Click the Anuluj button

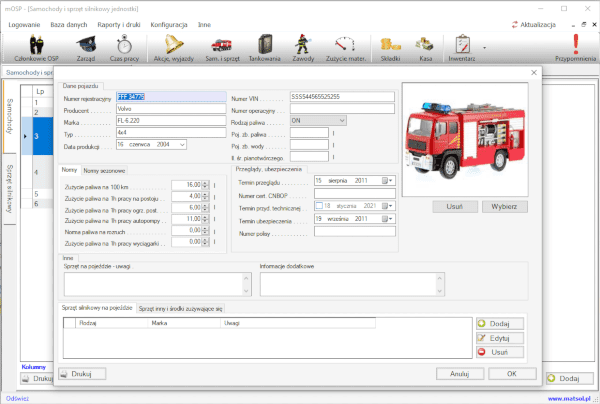click(x=460, y=374)
